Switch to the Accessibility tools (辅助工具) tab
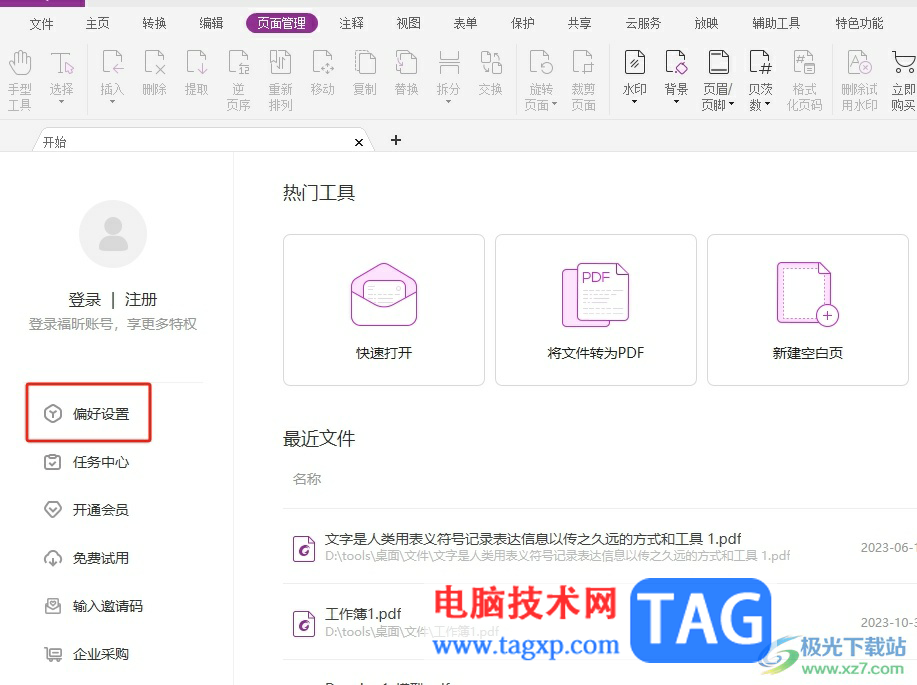This screenshot has height=685, width=917. coord(776,23)
